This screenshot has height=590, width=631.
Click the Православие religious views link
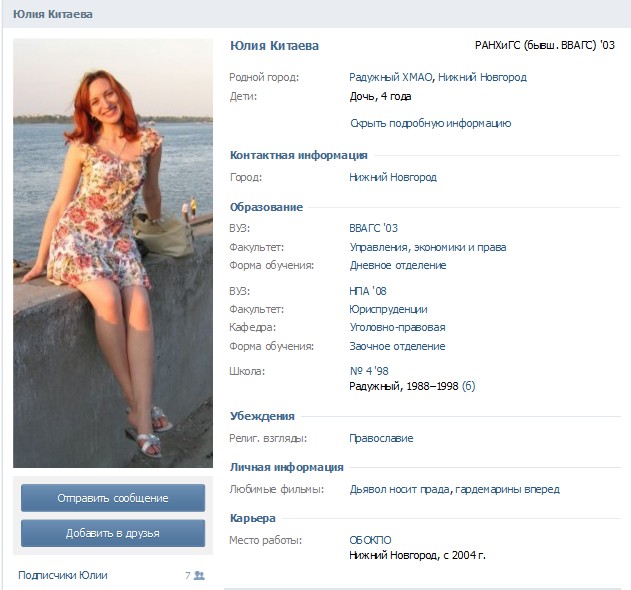[380, 438]
